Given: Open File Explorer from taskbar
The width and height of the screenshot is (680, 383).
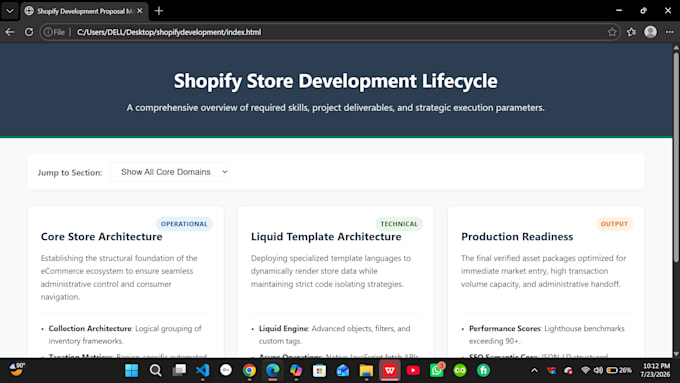Looking at the screenshot, I should click(x=366, y=370).
